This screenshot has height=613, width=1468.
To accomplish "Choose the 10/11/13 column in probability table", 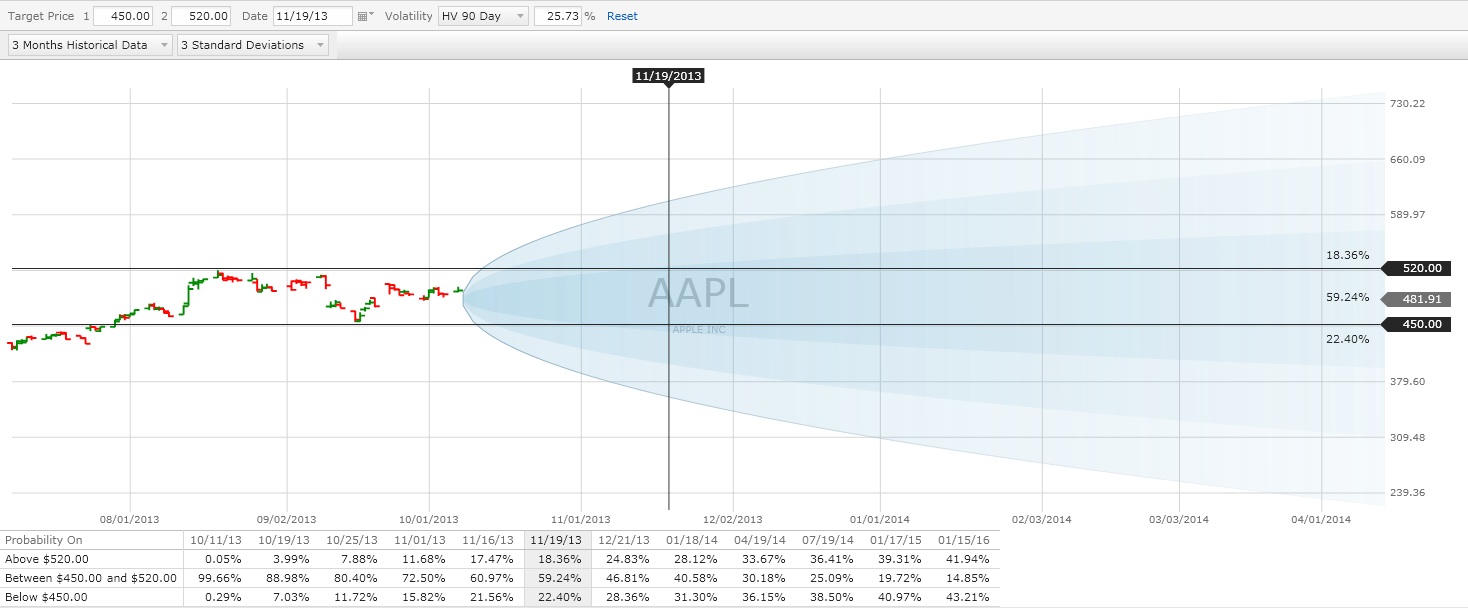I will [217, 540].
